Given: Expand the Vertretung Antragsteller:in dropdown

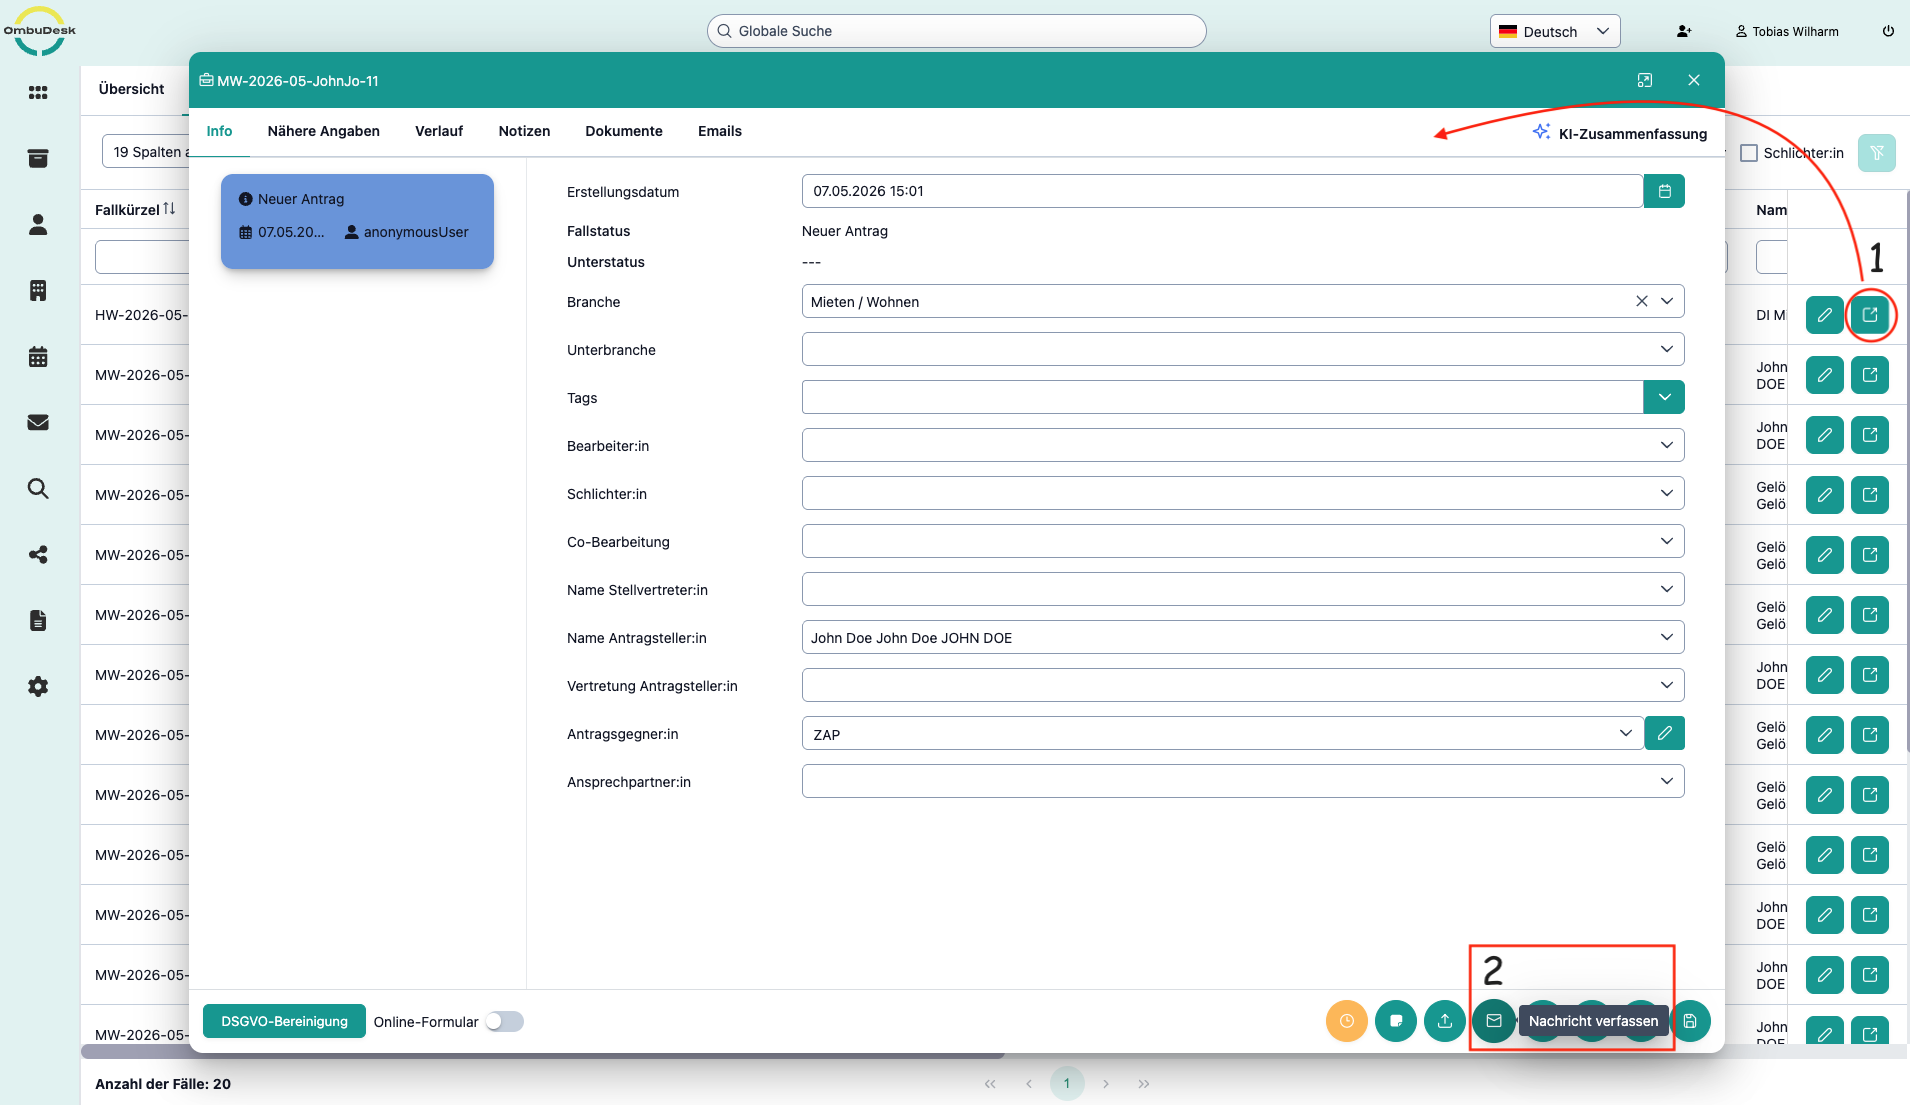Looking at the screenshot, I should click(x=1666, y=685).
